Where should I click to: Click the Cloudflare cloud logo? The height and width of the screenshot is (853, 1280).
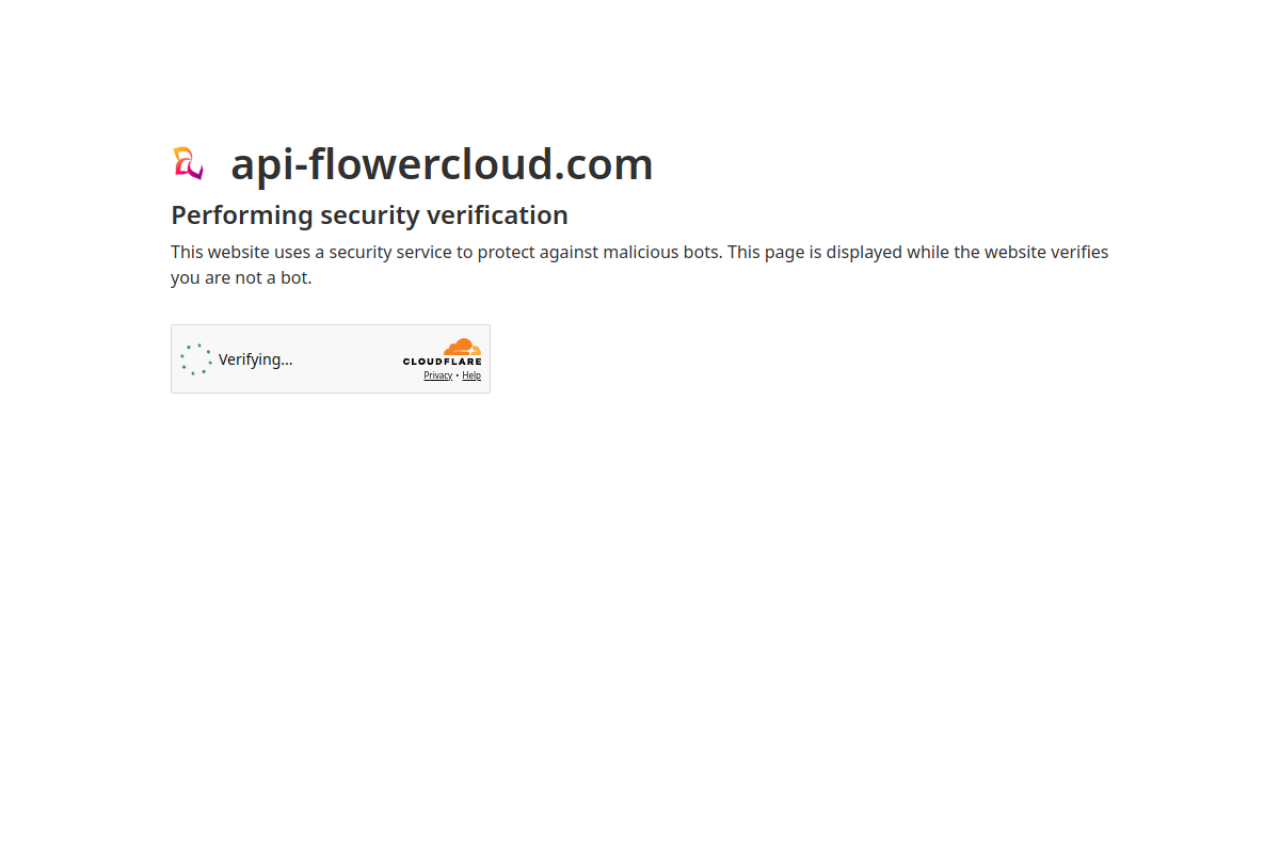click(x=442, y=352)
